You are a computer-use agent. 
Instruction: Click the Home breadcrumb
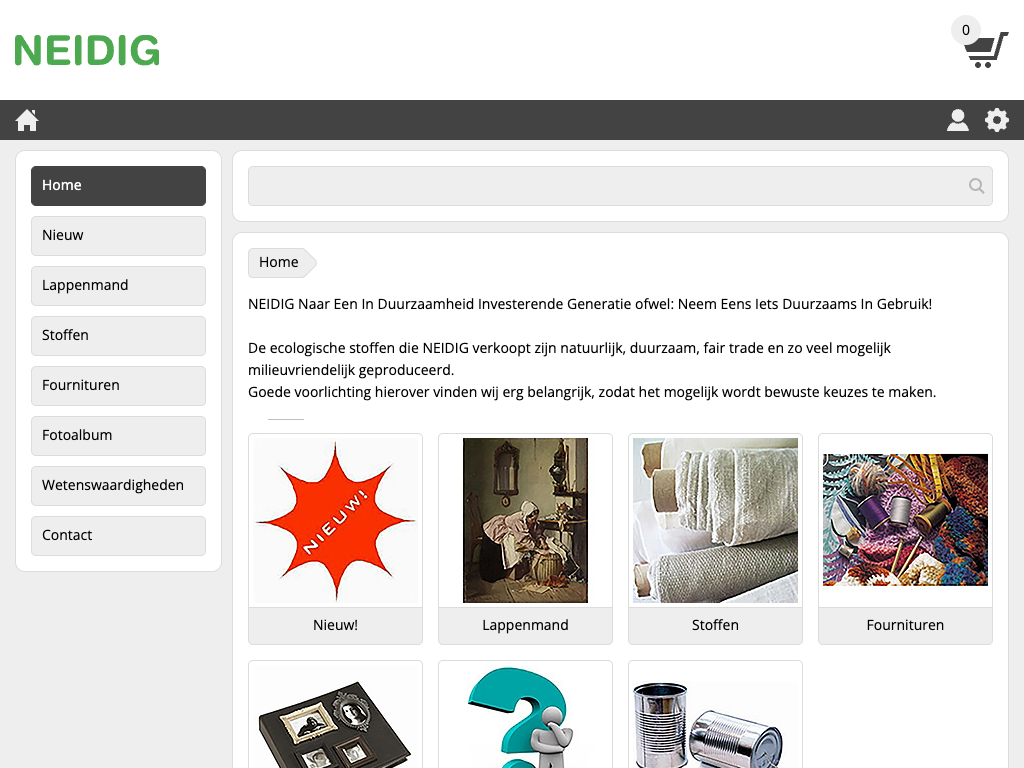tap(279, 262)
